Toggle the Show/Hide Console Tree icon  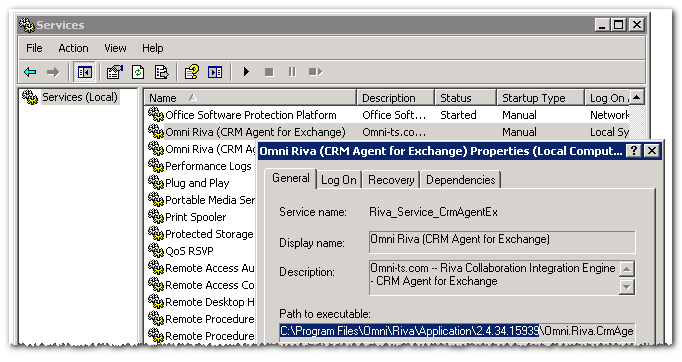tap(84, 72)
